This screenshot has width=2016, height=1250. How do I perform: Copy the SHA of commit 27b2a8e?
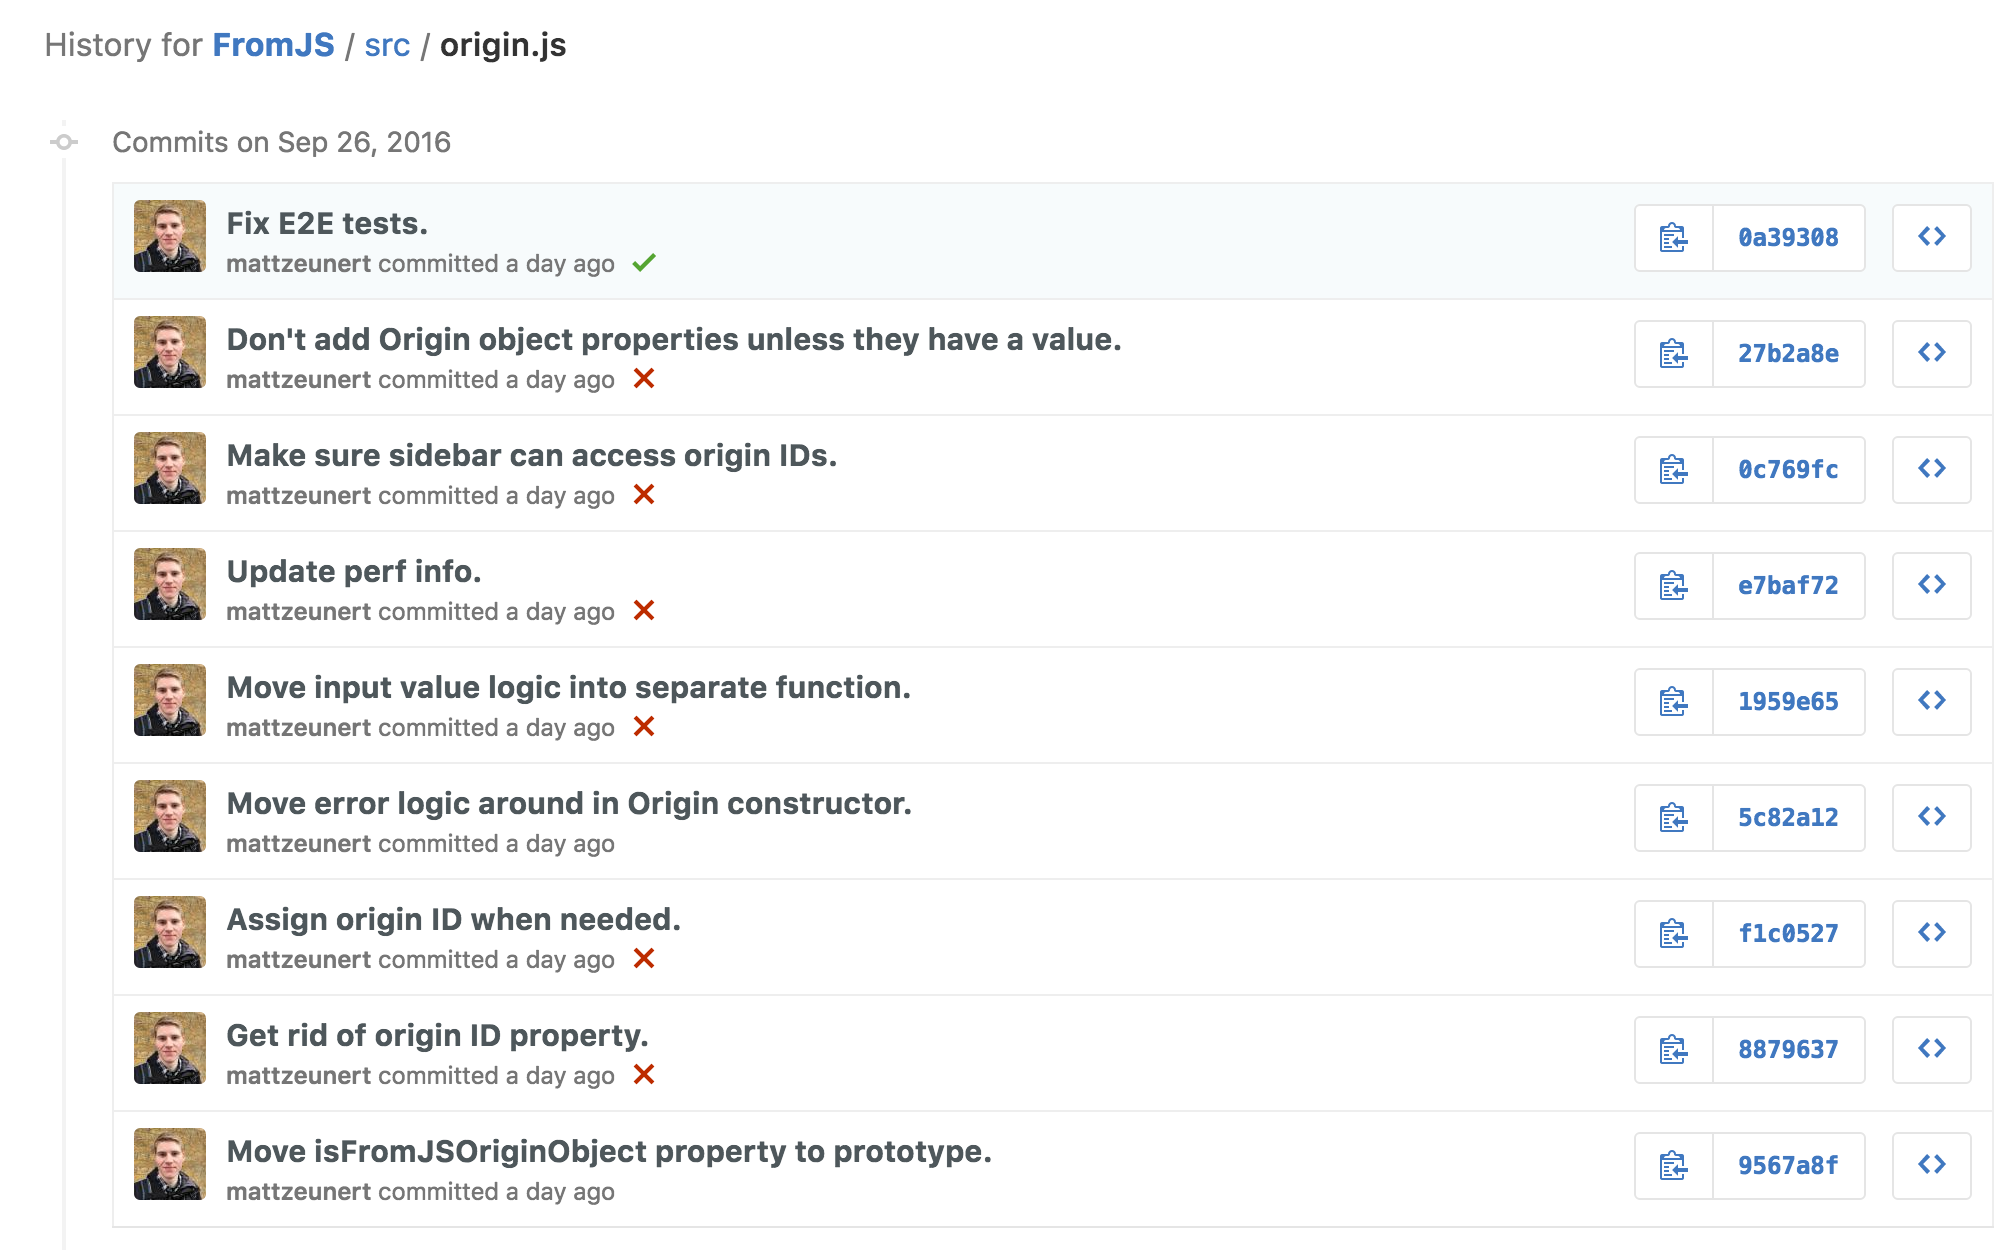point(1673,354)
